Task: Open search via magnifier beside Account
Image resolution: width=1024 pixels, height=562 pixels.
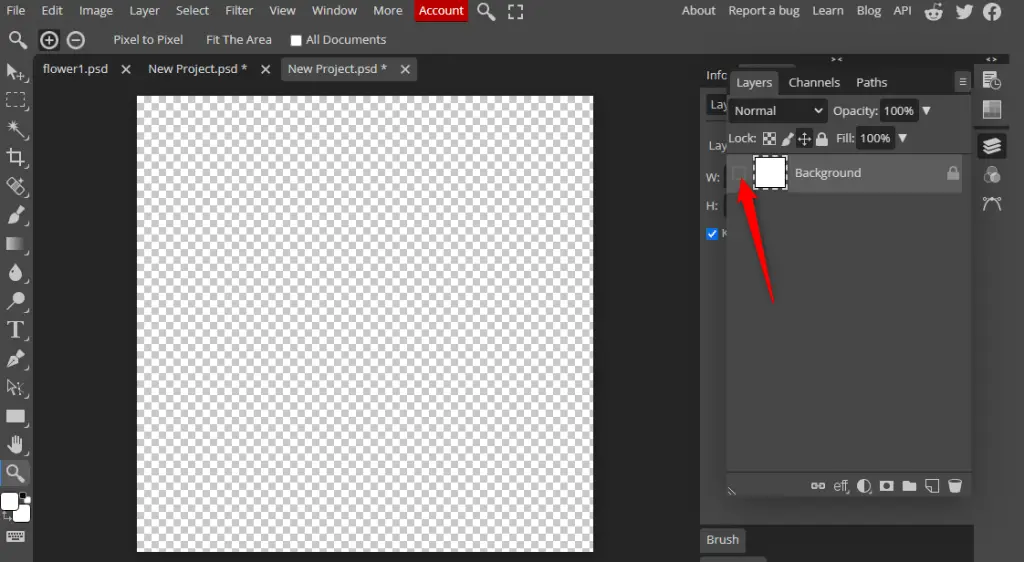Action: point(486,11)
